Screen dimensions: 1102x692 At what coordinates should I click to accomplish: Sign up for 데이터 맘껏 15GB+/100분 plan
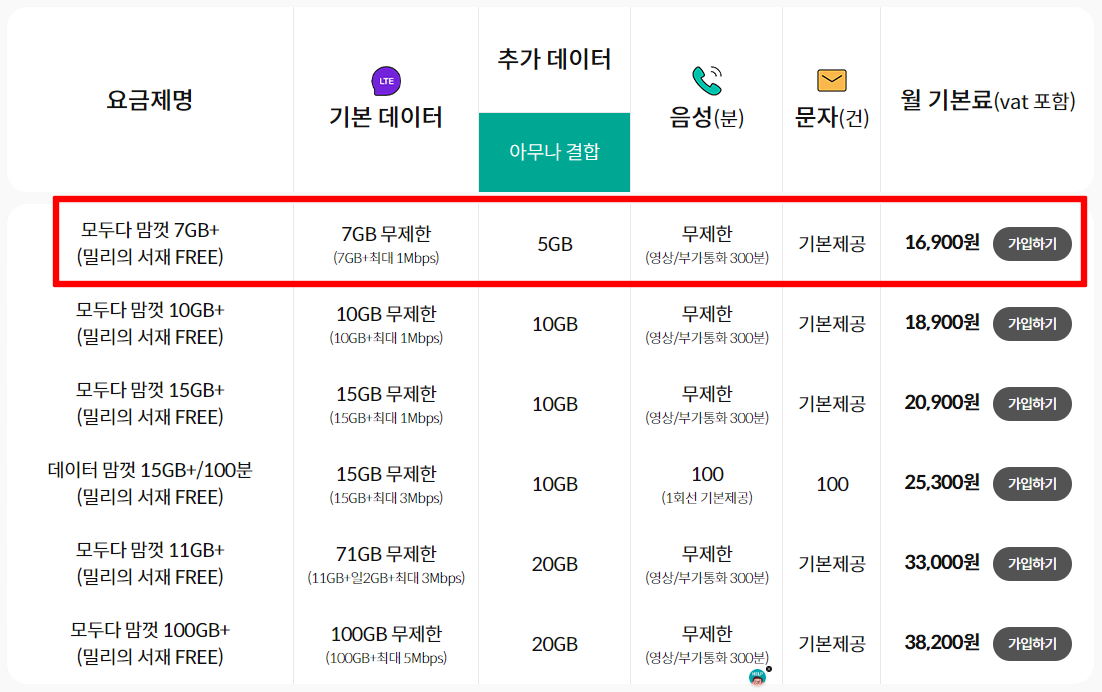tap(1031, 483)
